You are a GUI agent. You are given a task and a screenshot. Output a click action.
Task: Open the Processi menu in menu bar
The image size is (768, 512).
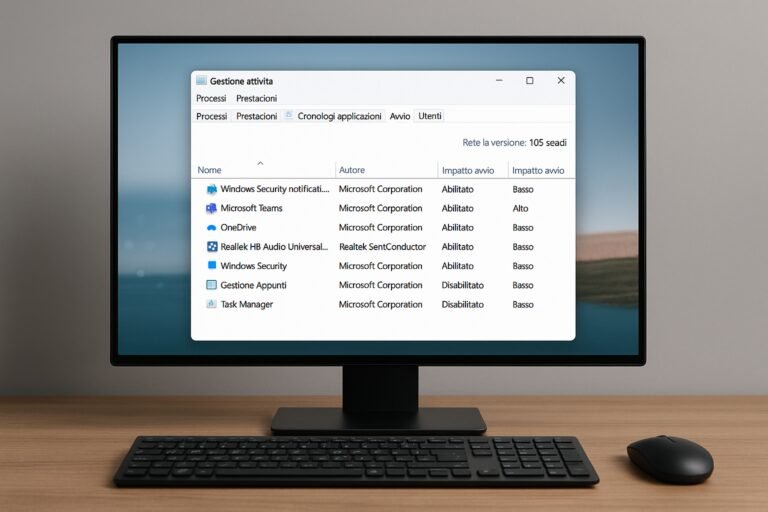(211, 98)
